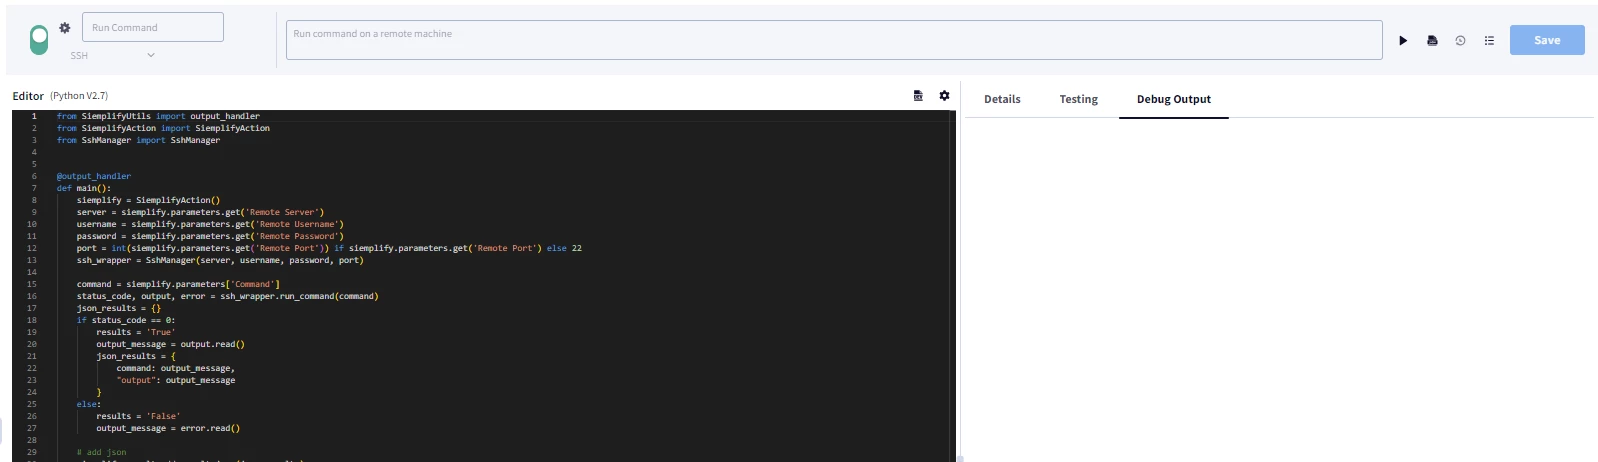1598x462 pixels.
Task: Click the 'ssh_wrapper = SshManager(...)' line
Action: coord(220,260)
